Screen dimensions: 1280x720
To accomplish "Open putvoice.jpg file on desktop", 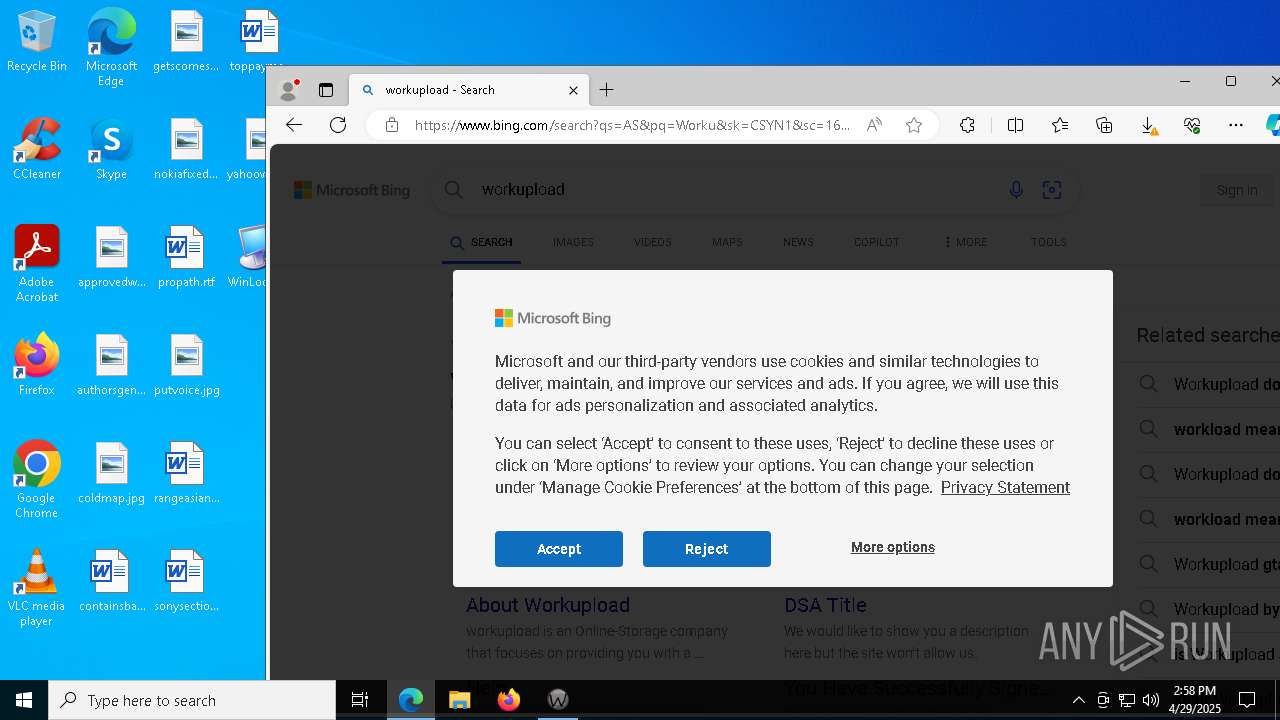I will pos(186,366).
